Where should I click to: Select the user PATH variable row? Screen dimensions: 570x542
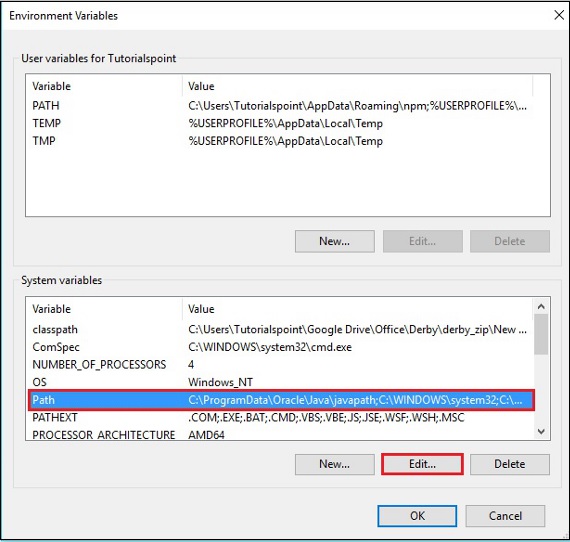point(279,106)
